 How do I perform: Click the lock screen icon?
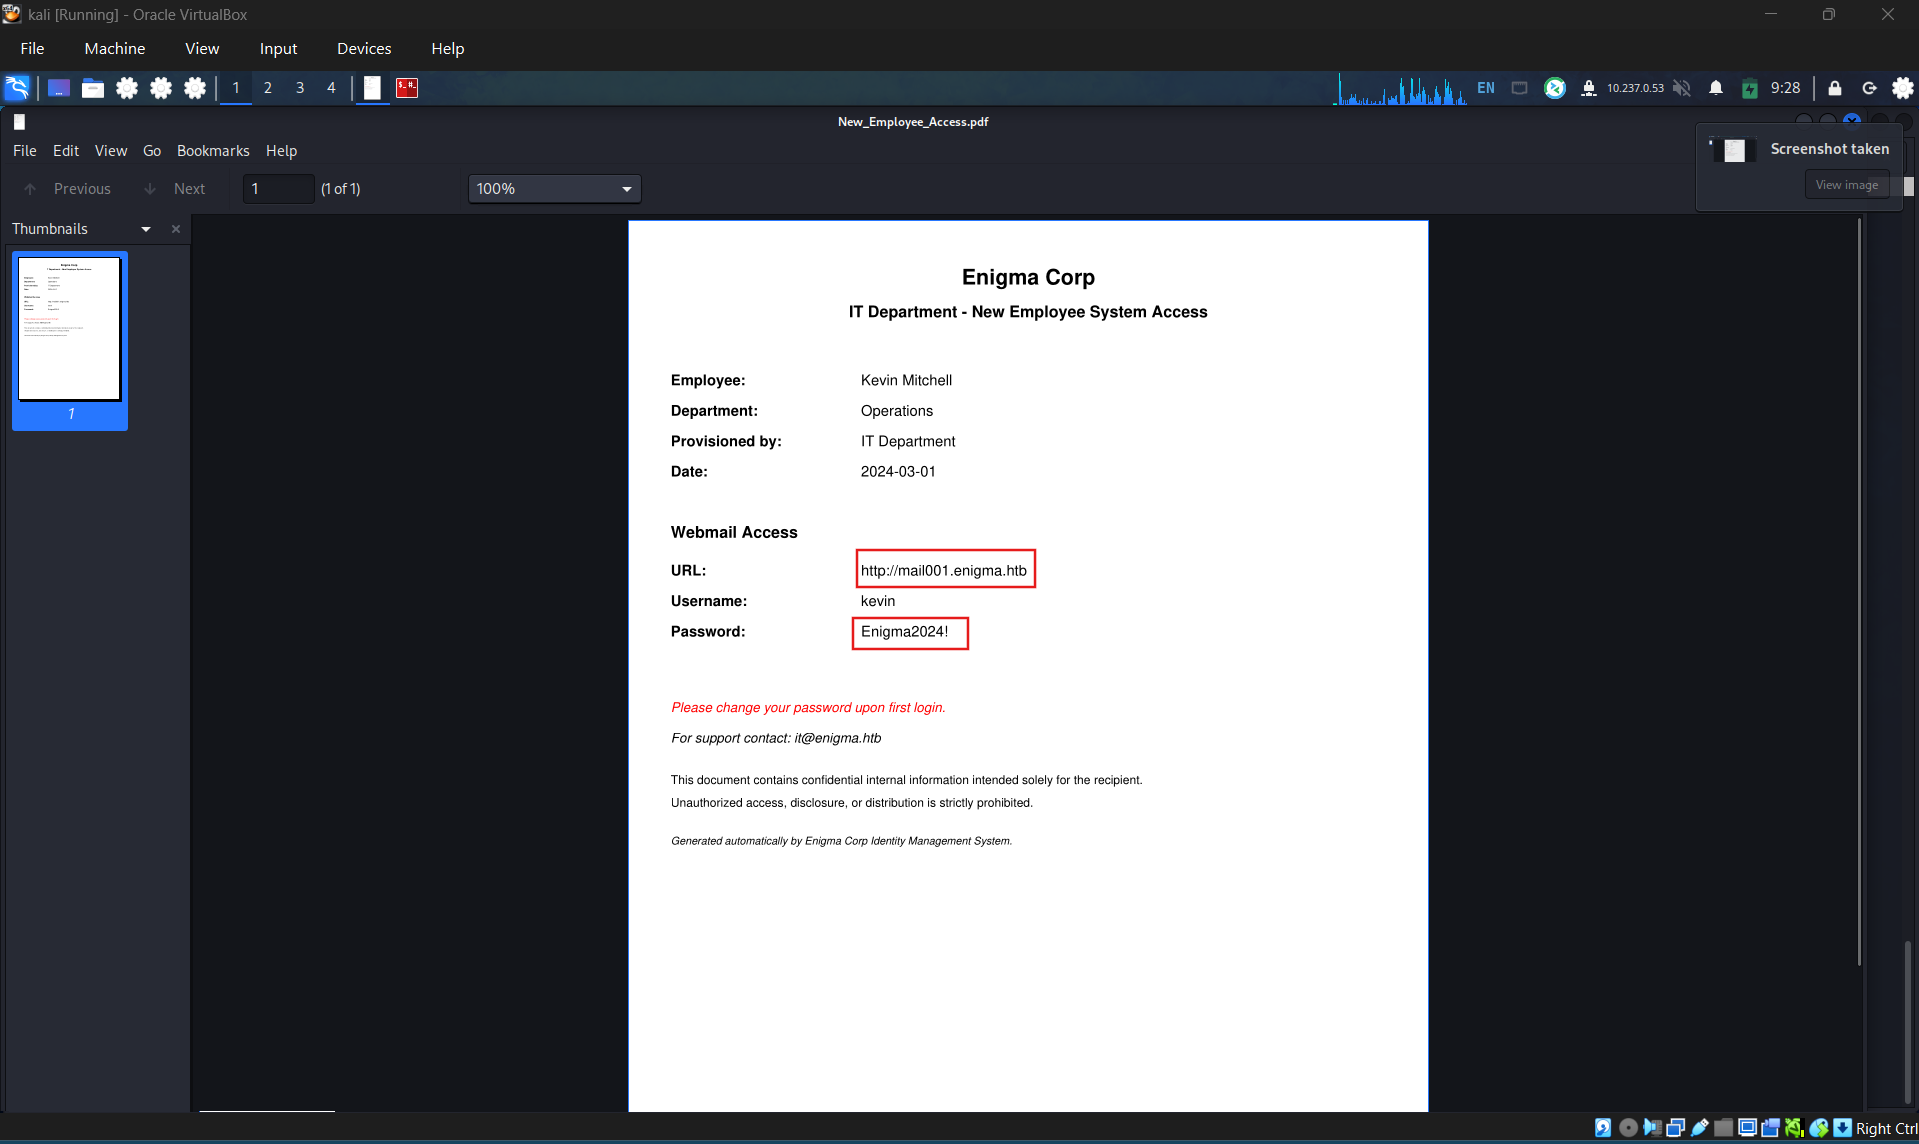click(1835, 88)
